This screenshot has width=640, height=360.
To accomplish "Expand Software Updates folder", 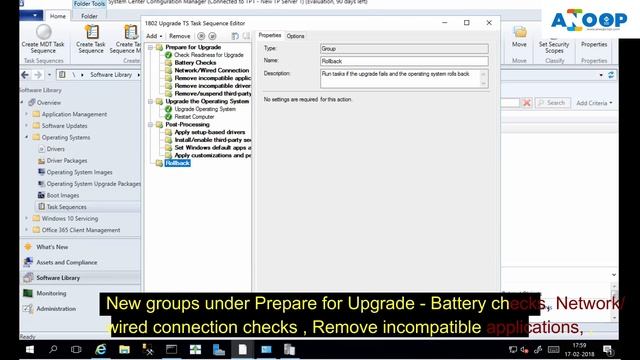I will click(27, 125).
